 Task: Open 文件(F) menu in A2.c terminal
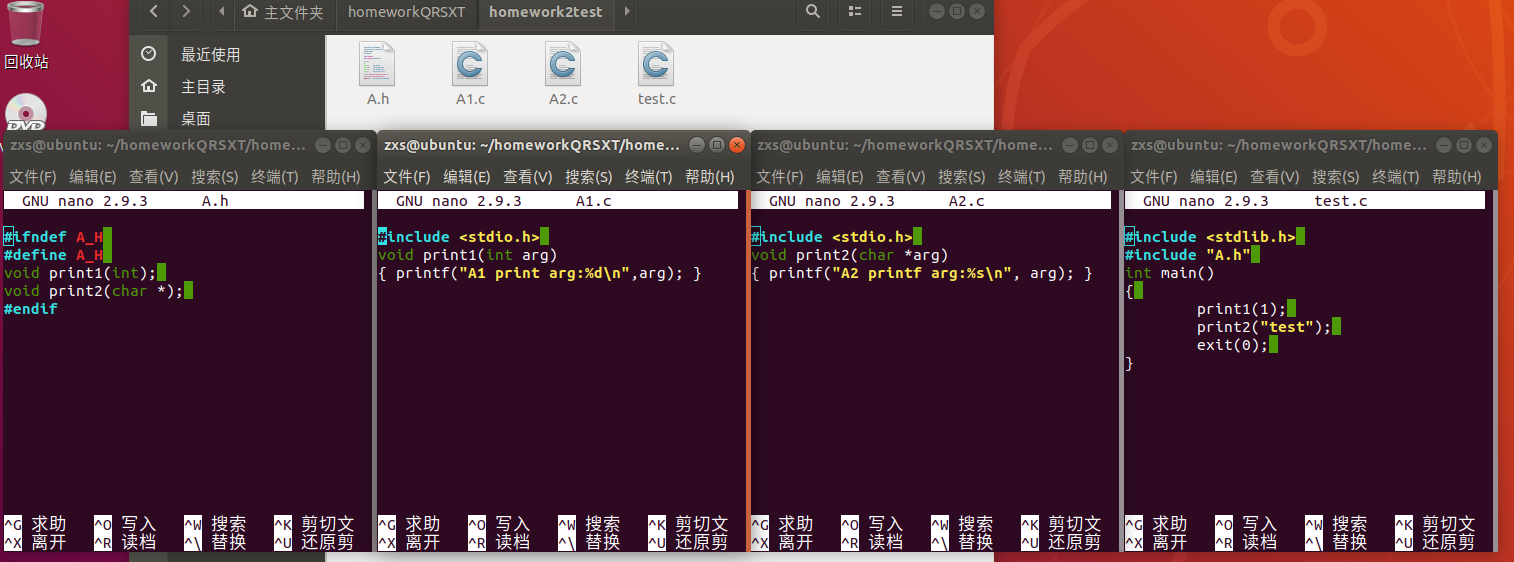pos(780,177)
